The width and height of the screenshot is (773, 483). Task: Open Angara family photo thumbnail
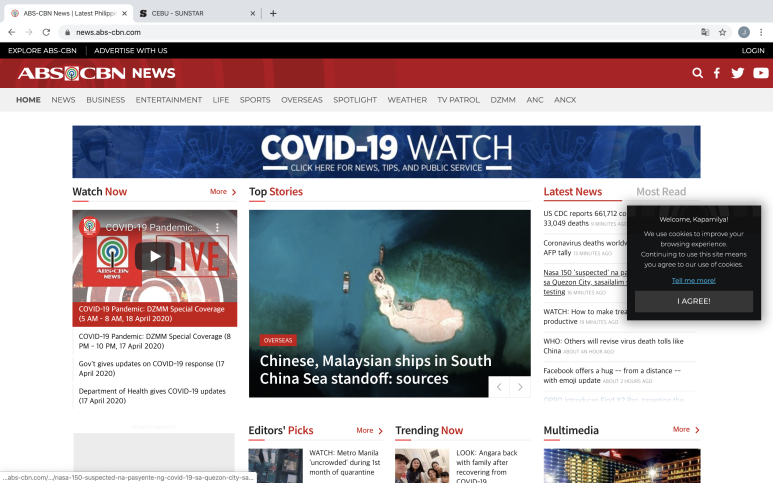pyautogui.click(x=422, y=465)
